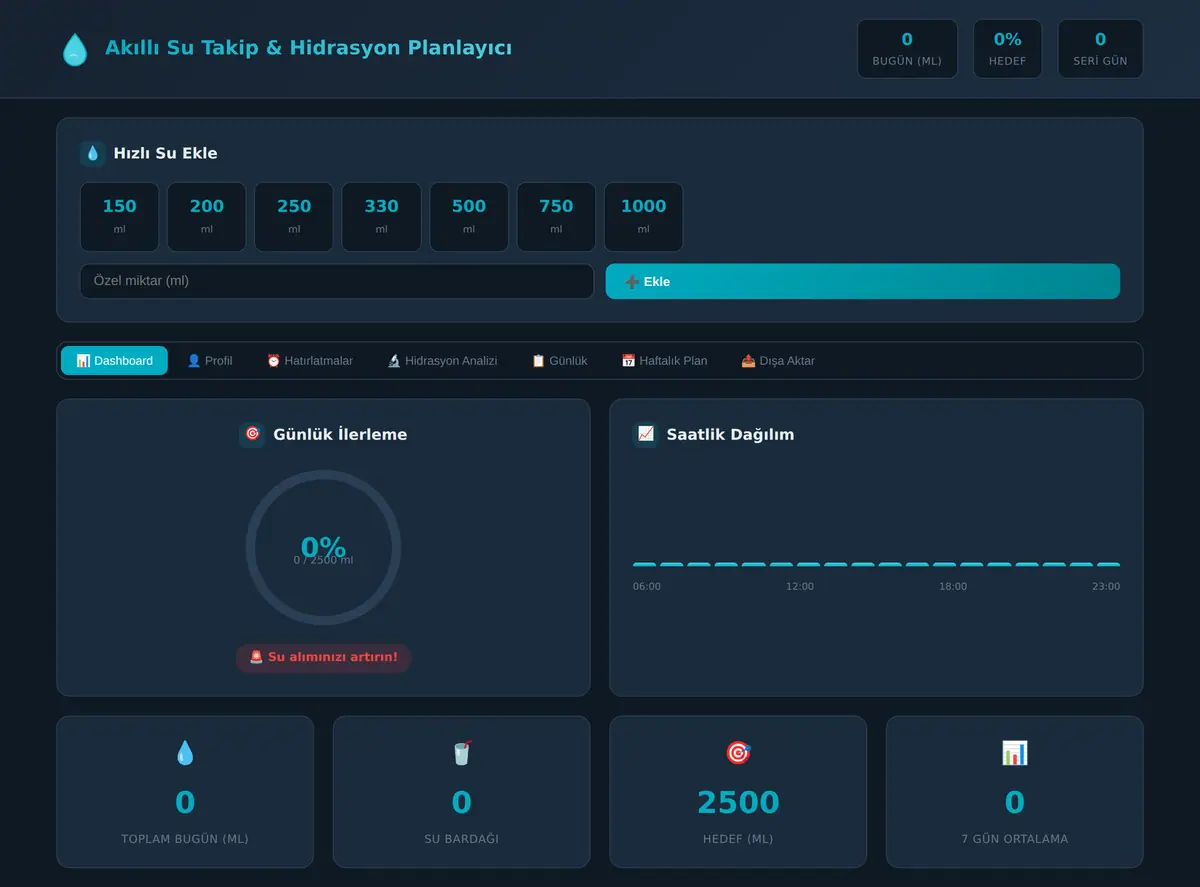The height and width of the screenshot is (887, 1200).
Task: Click the 18:00 label on hourly chart
Action: [x=953, y=587]
